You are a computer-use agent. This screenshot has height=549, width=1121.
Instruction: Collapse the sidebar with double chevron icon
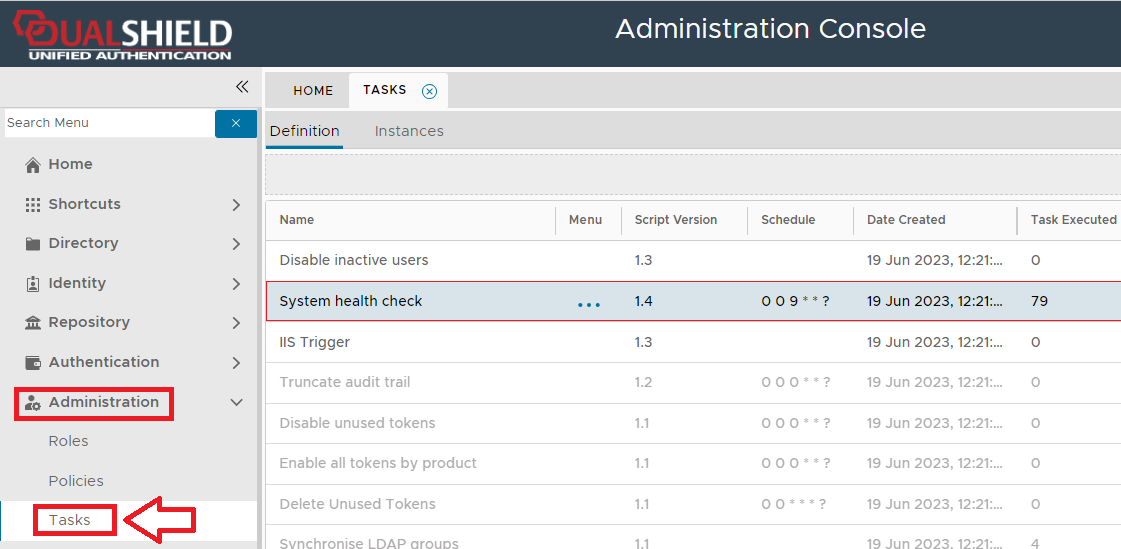[241, 87]
